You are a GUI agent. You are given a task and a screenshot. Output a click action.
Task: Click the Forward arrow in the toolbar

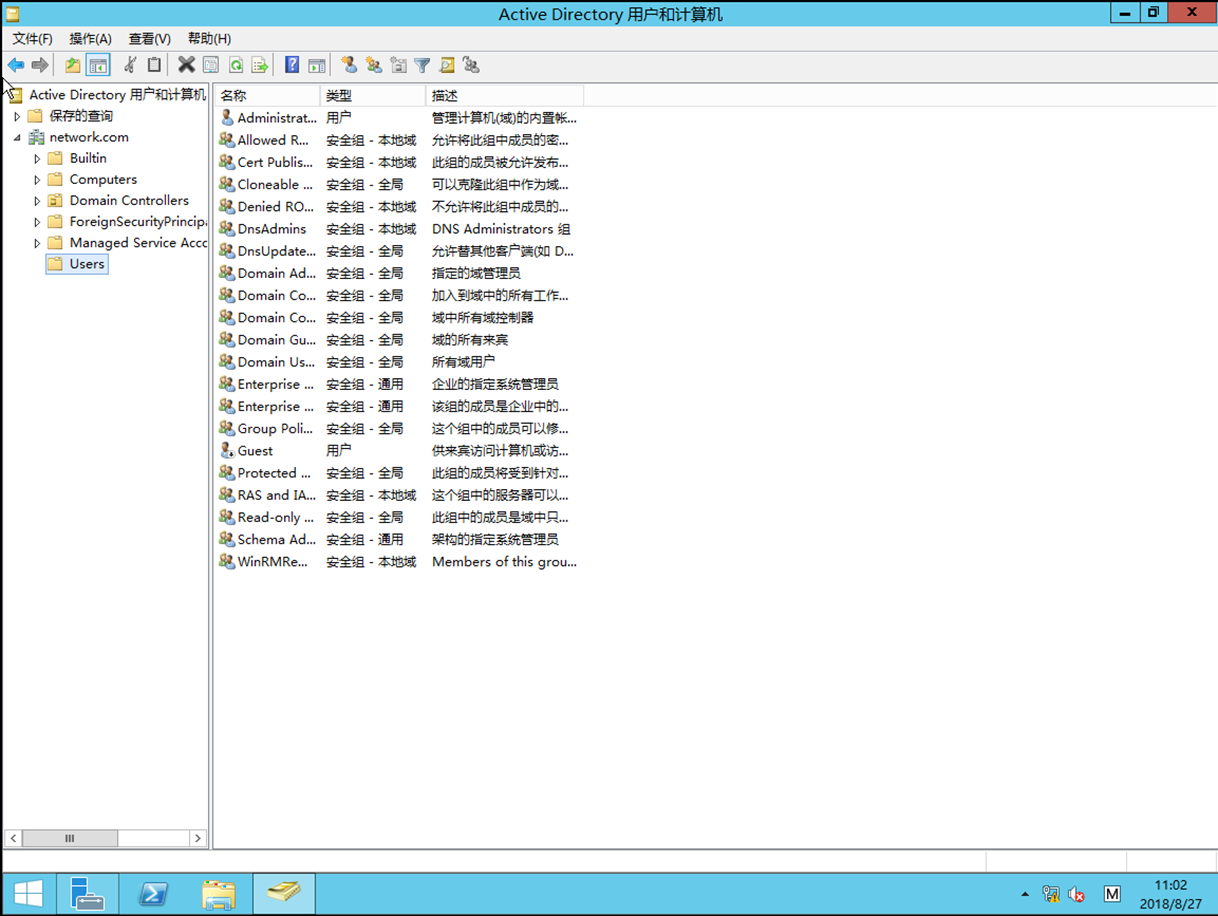tap(40, 65)
